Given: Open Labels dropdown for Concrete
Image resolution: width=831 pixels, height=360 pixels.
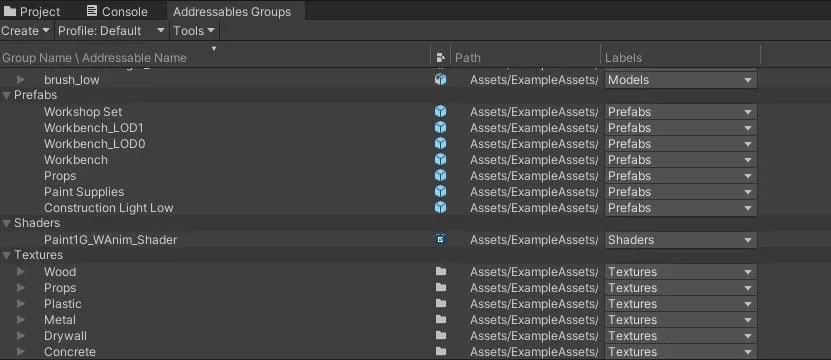Looking at the screenshot, I should point(680,351).
